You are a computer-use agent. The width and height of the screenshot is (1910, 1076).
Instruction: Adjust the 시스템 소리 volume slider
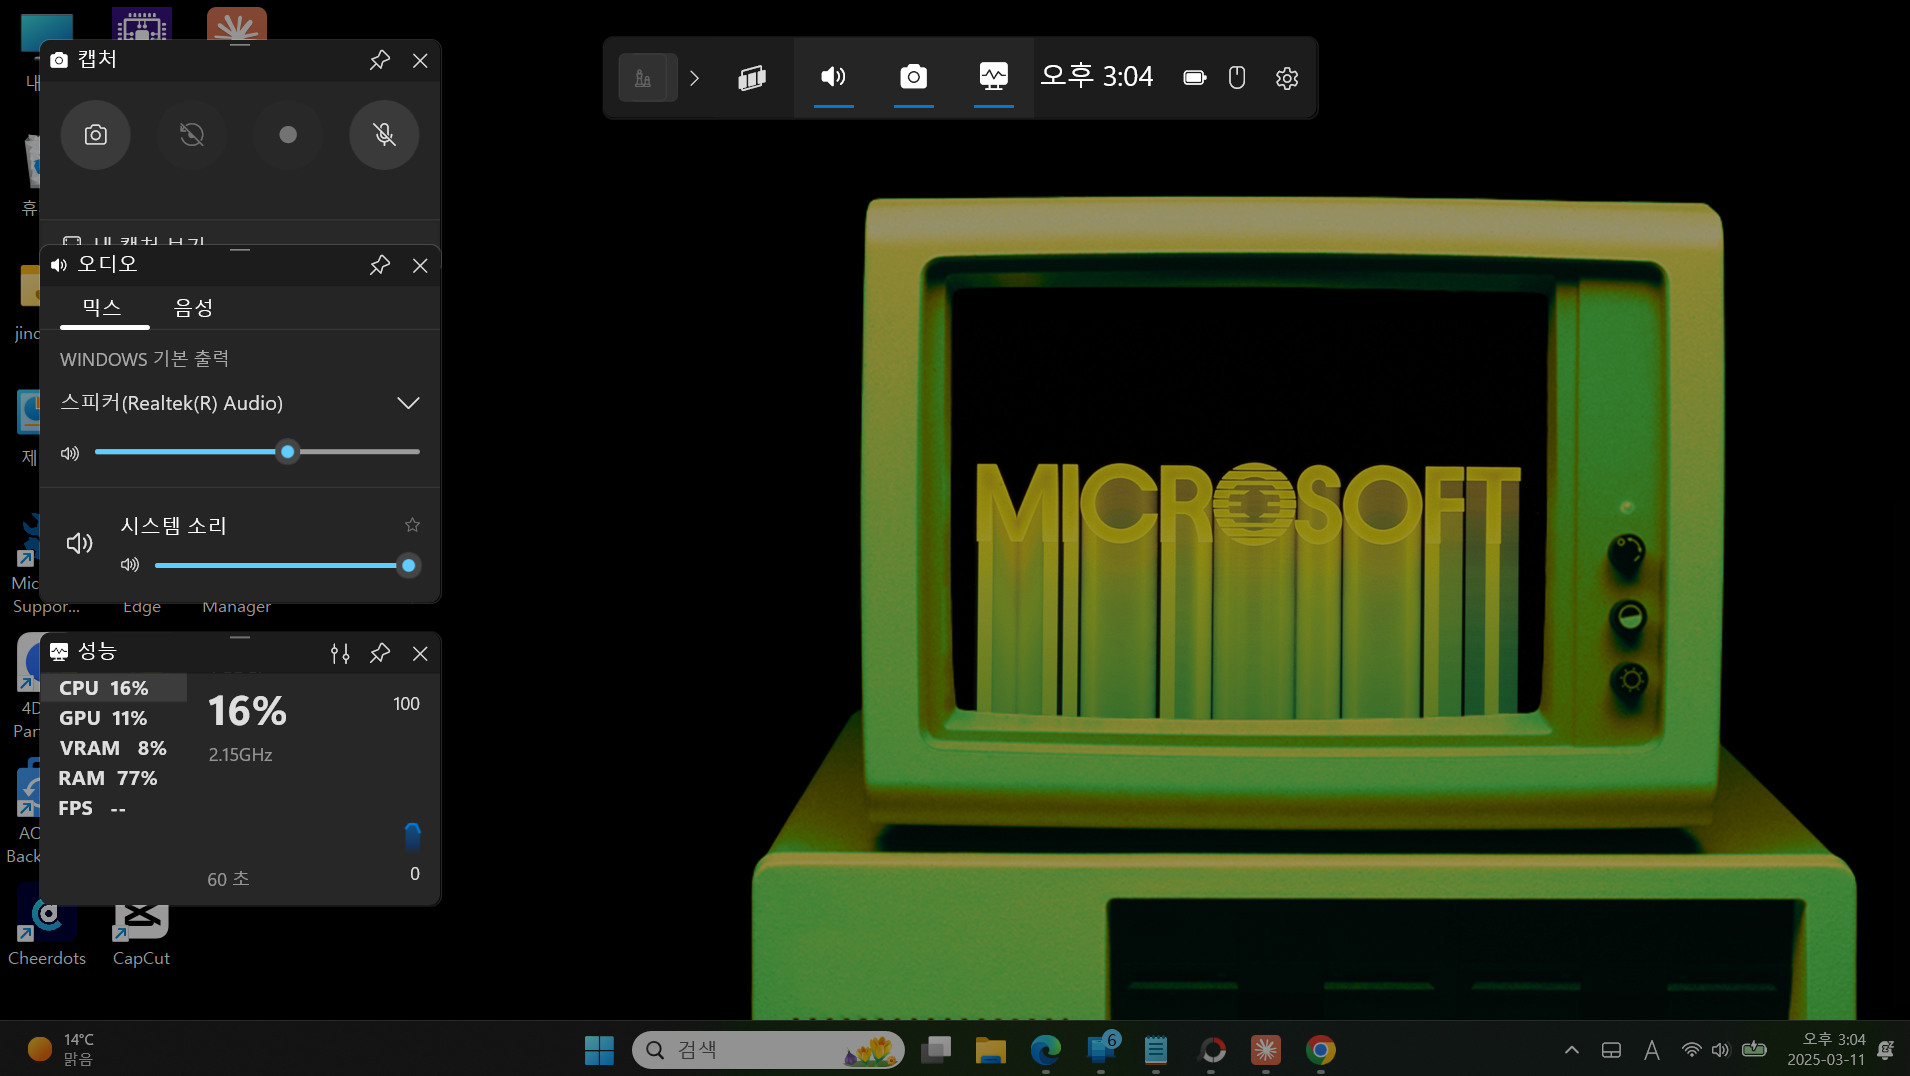coord(287,565)
